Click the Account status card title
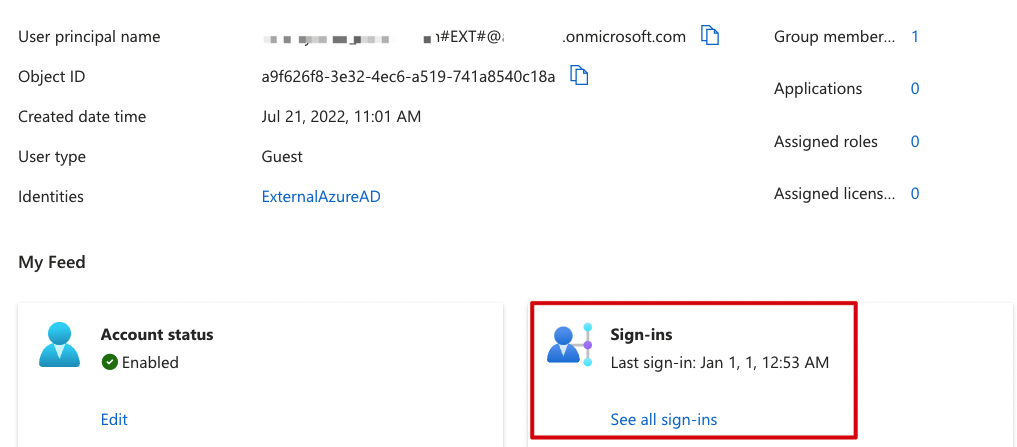Screen dimensions: 1017x447 [157, 335]
